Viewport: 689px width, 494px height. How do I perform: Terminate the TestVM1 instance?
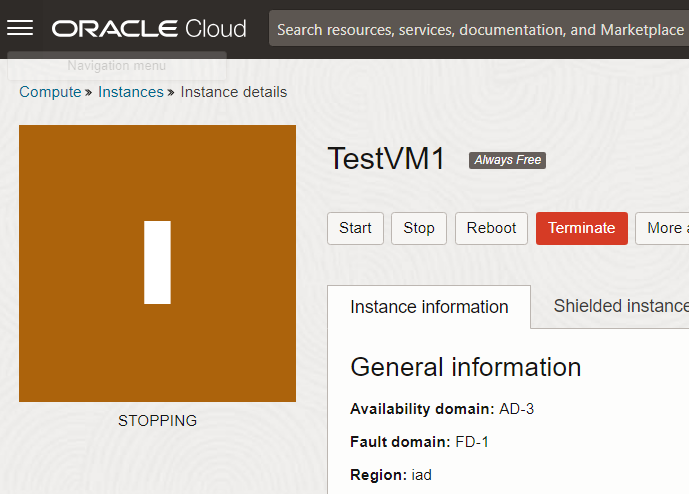point(581,228)
